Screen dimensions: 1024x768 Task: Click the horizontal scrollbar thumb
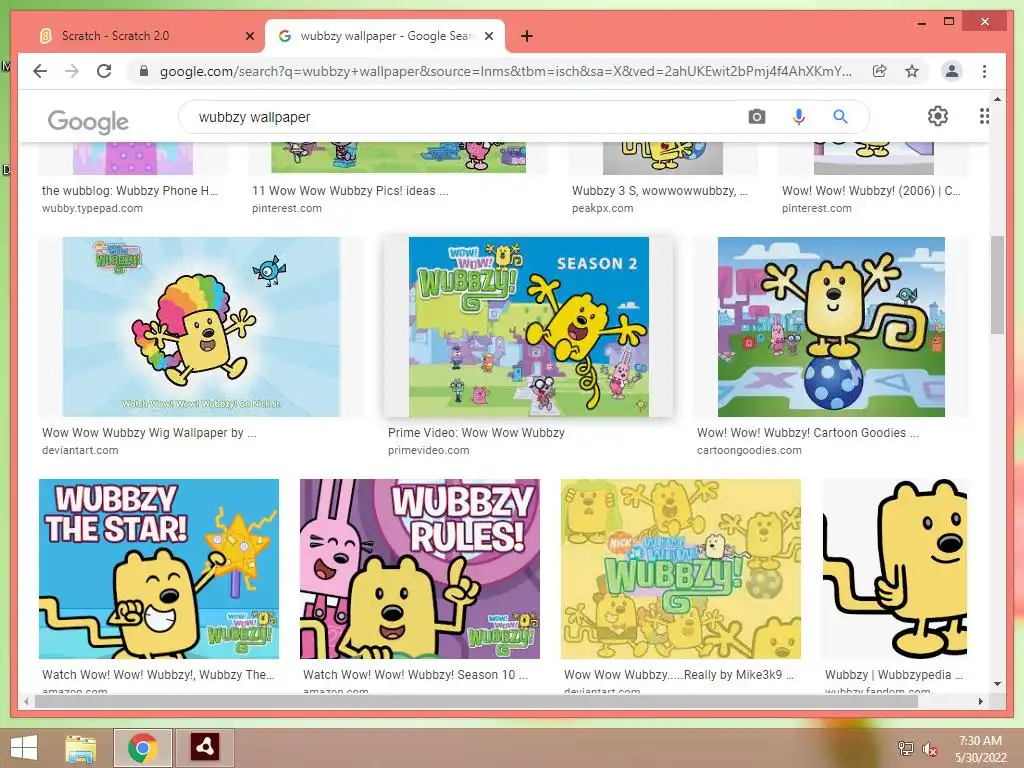(476, 701)
